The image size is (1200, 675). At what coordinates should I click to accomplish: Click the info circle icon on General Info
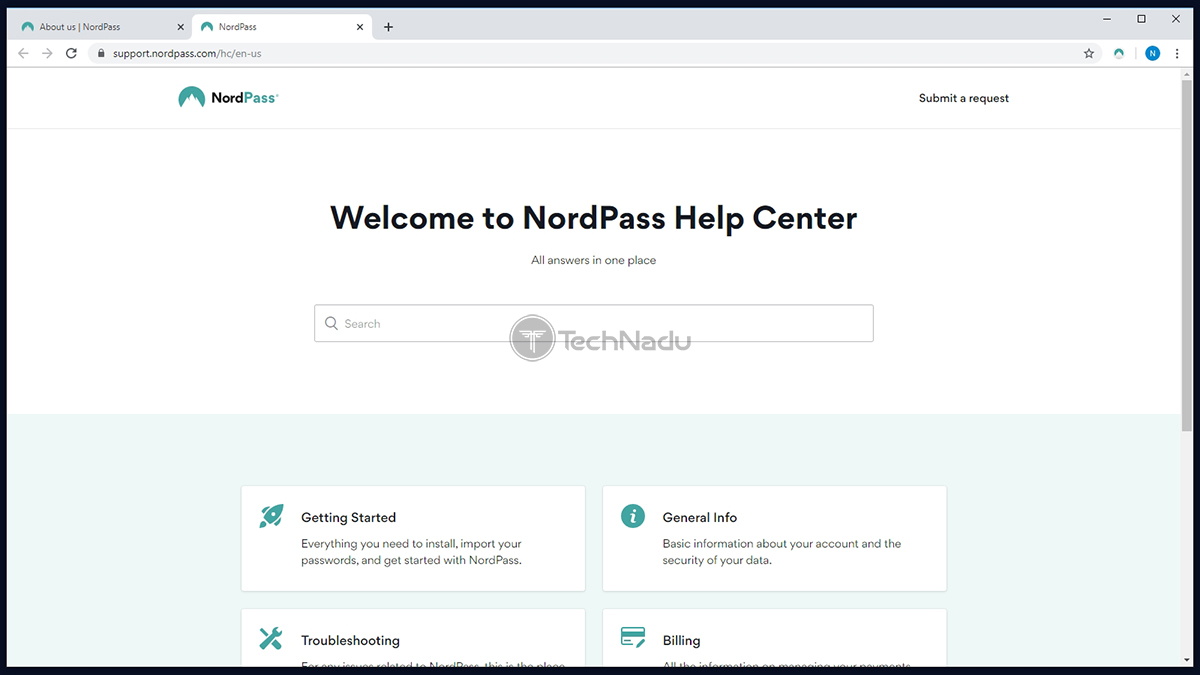pos(632,516)
